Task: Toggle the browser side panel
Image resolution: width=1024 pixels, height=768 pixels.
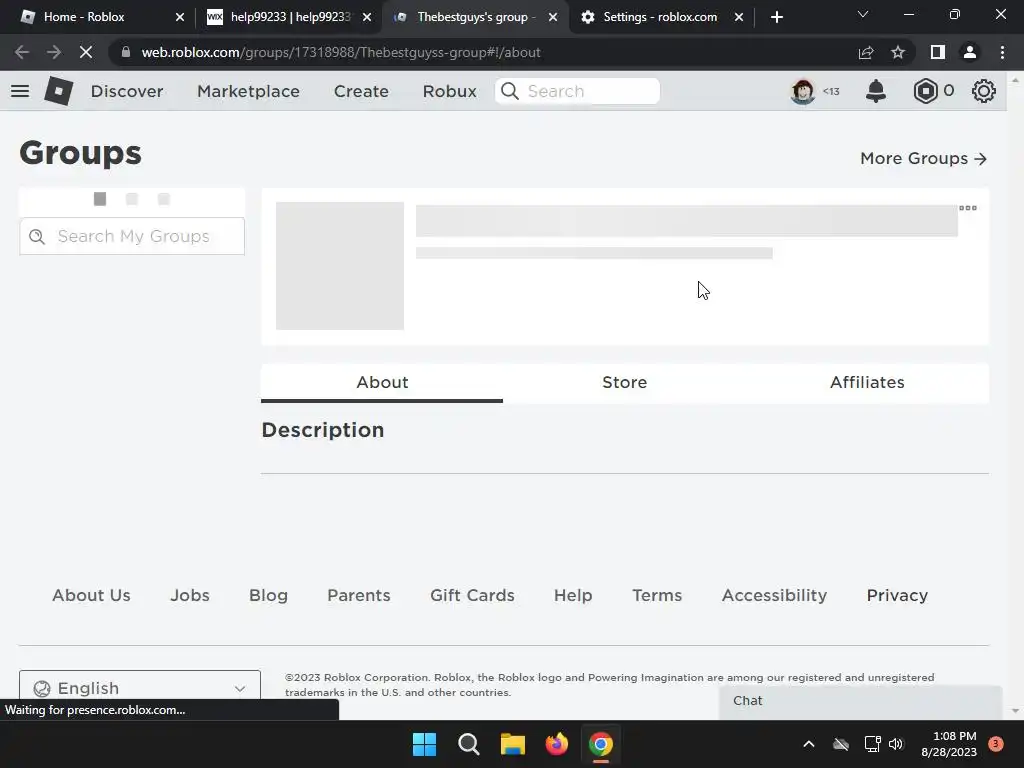Action: [938, 52]
